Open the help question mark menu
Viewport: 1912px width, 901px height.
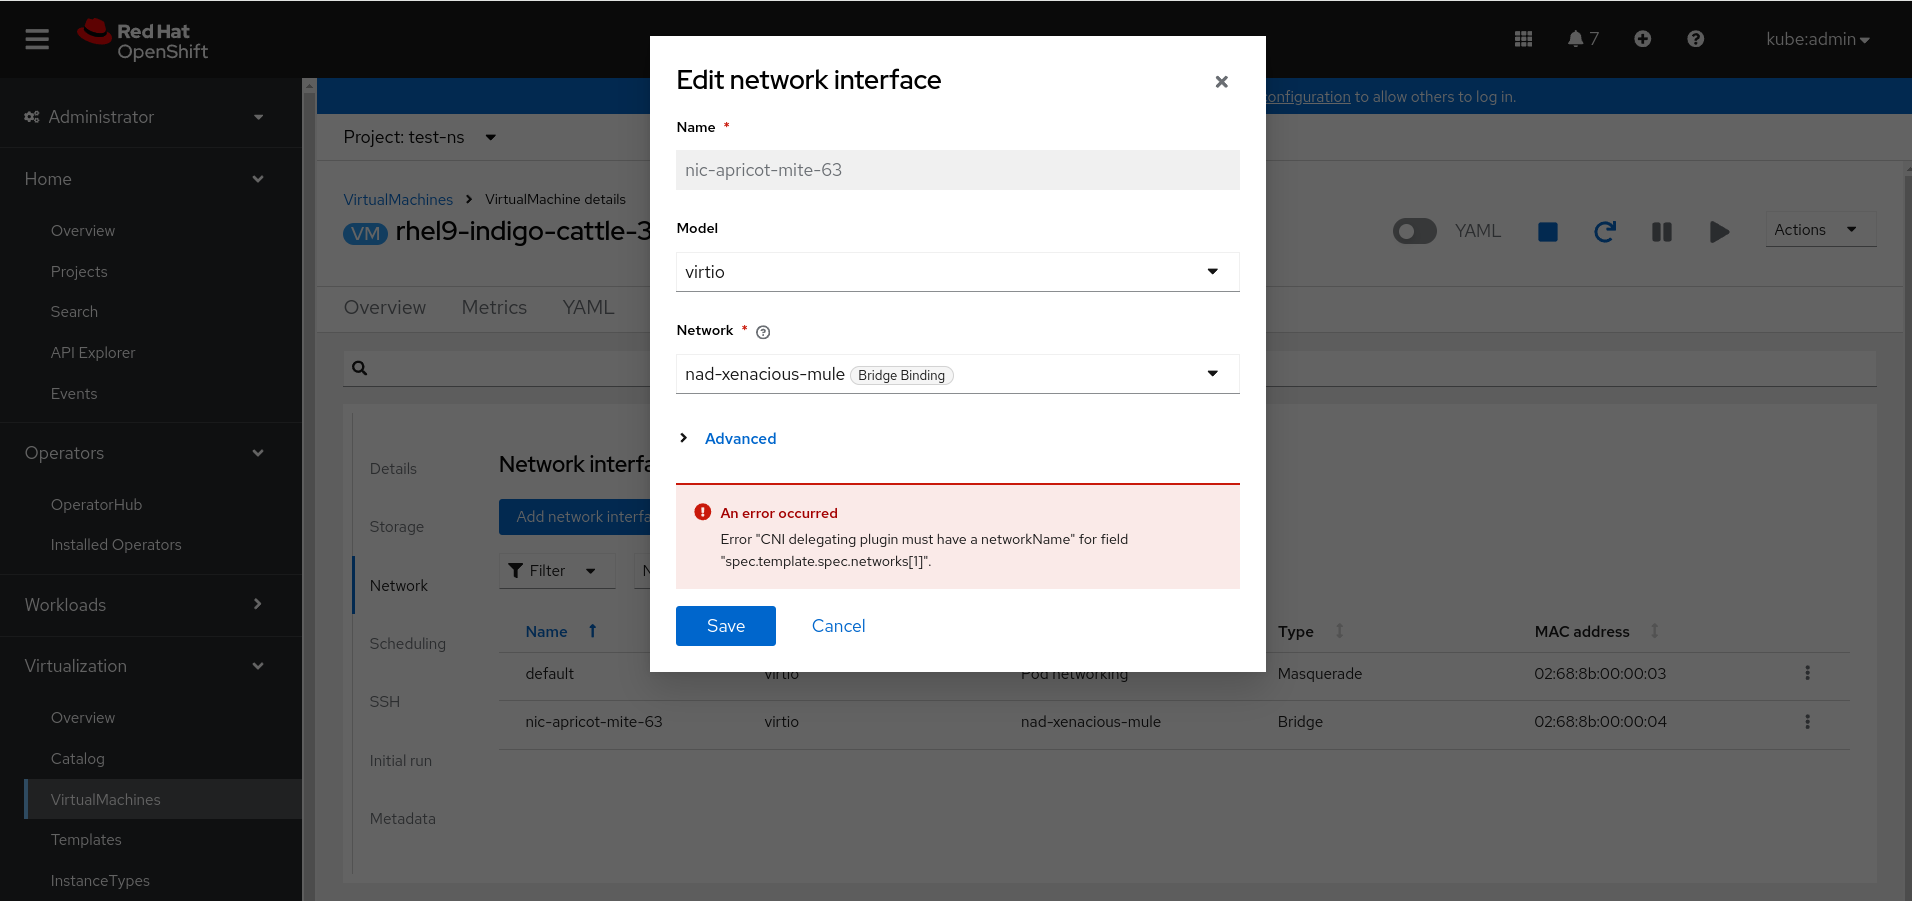tap(1695, 39)
